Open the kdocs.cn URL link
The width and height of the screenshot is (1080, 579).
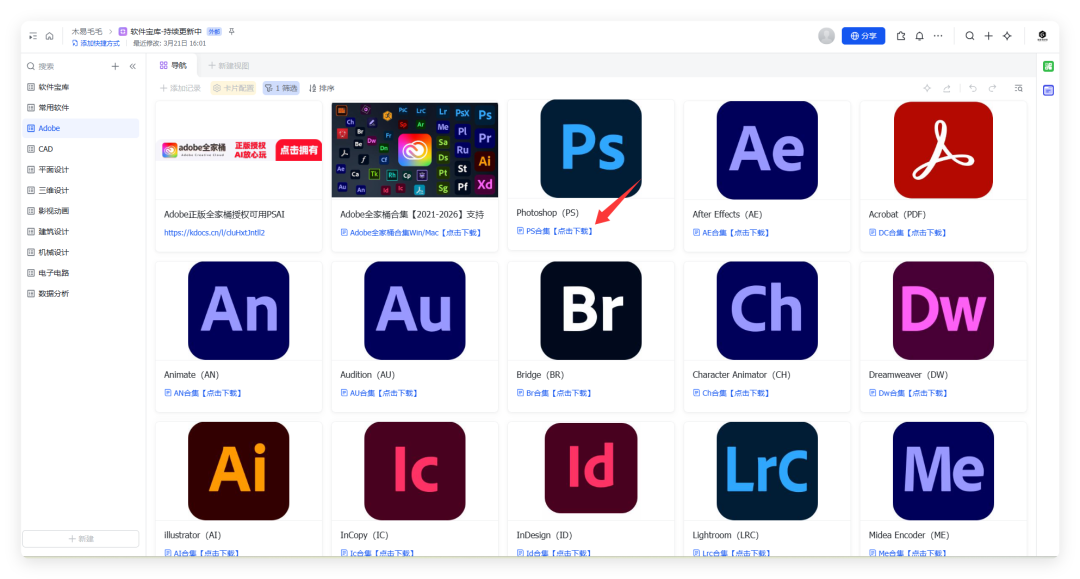[214, 233]
